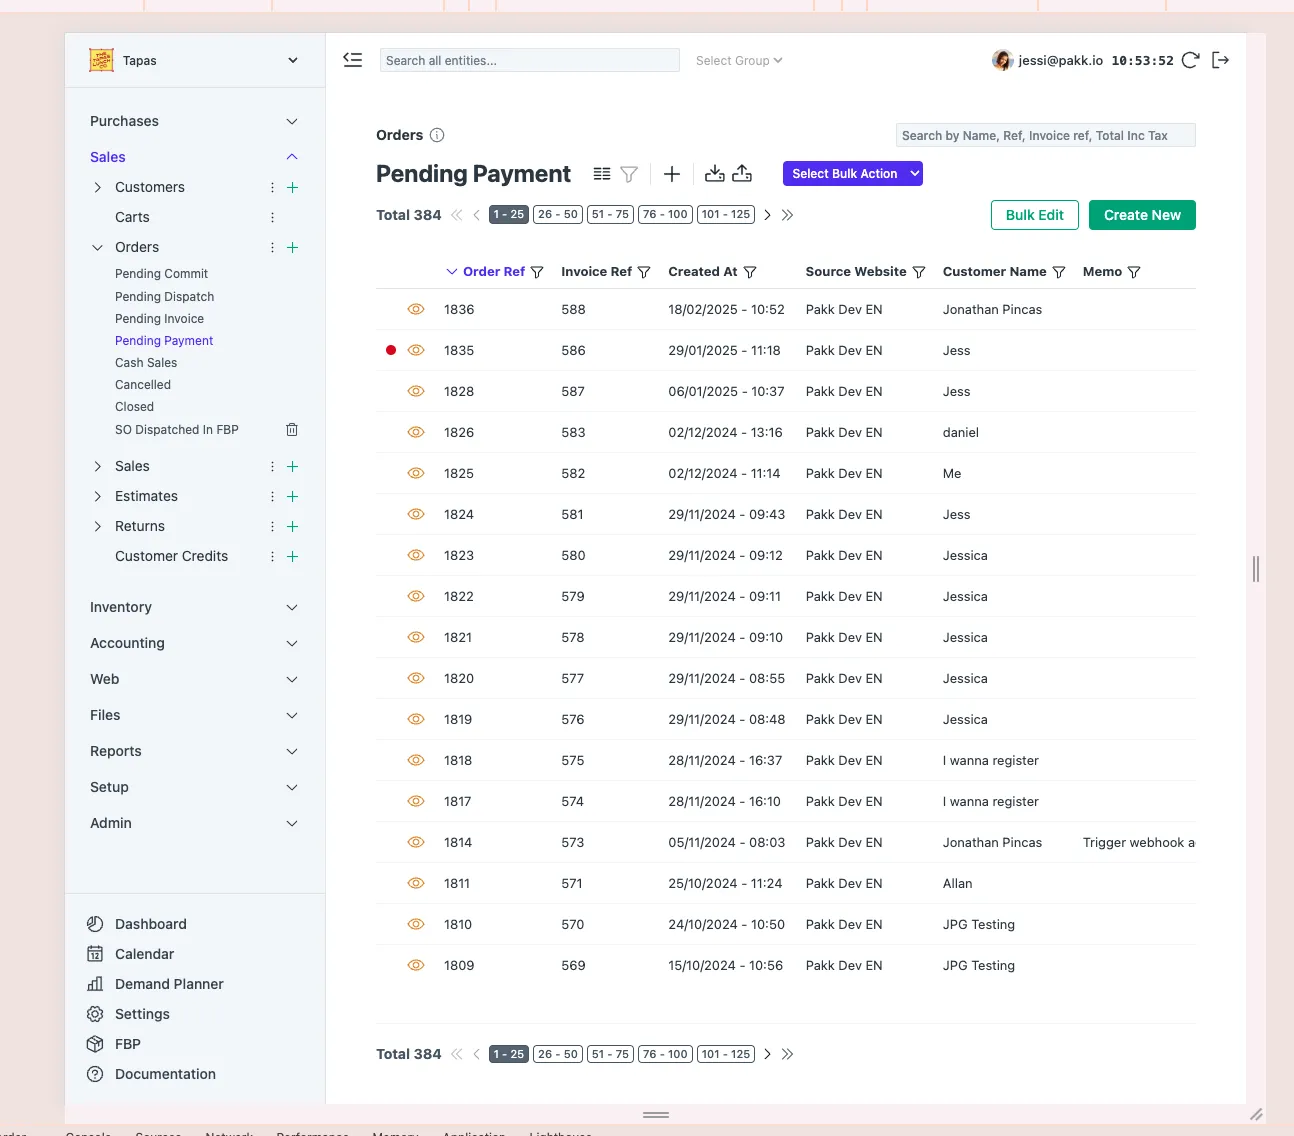
Task: Click the logout icon in the top right
Action: 1220,60
